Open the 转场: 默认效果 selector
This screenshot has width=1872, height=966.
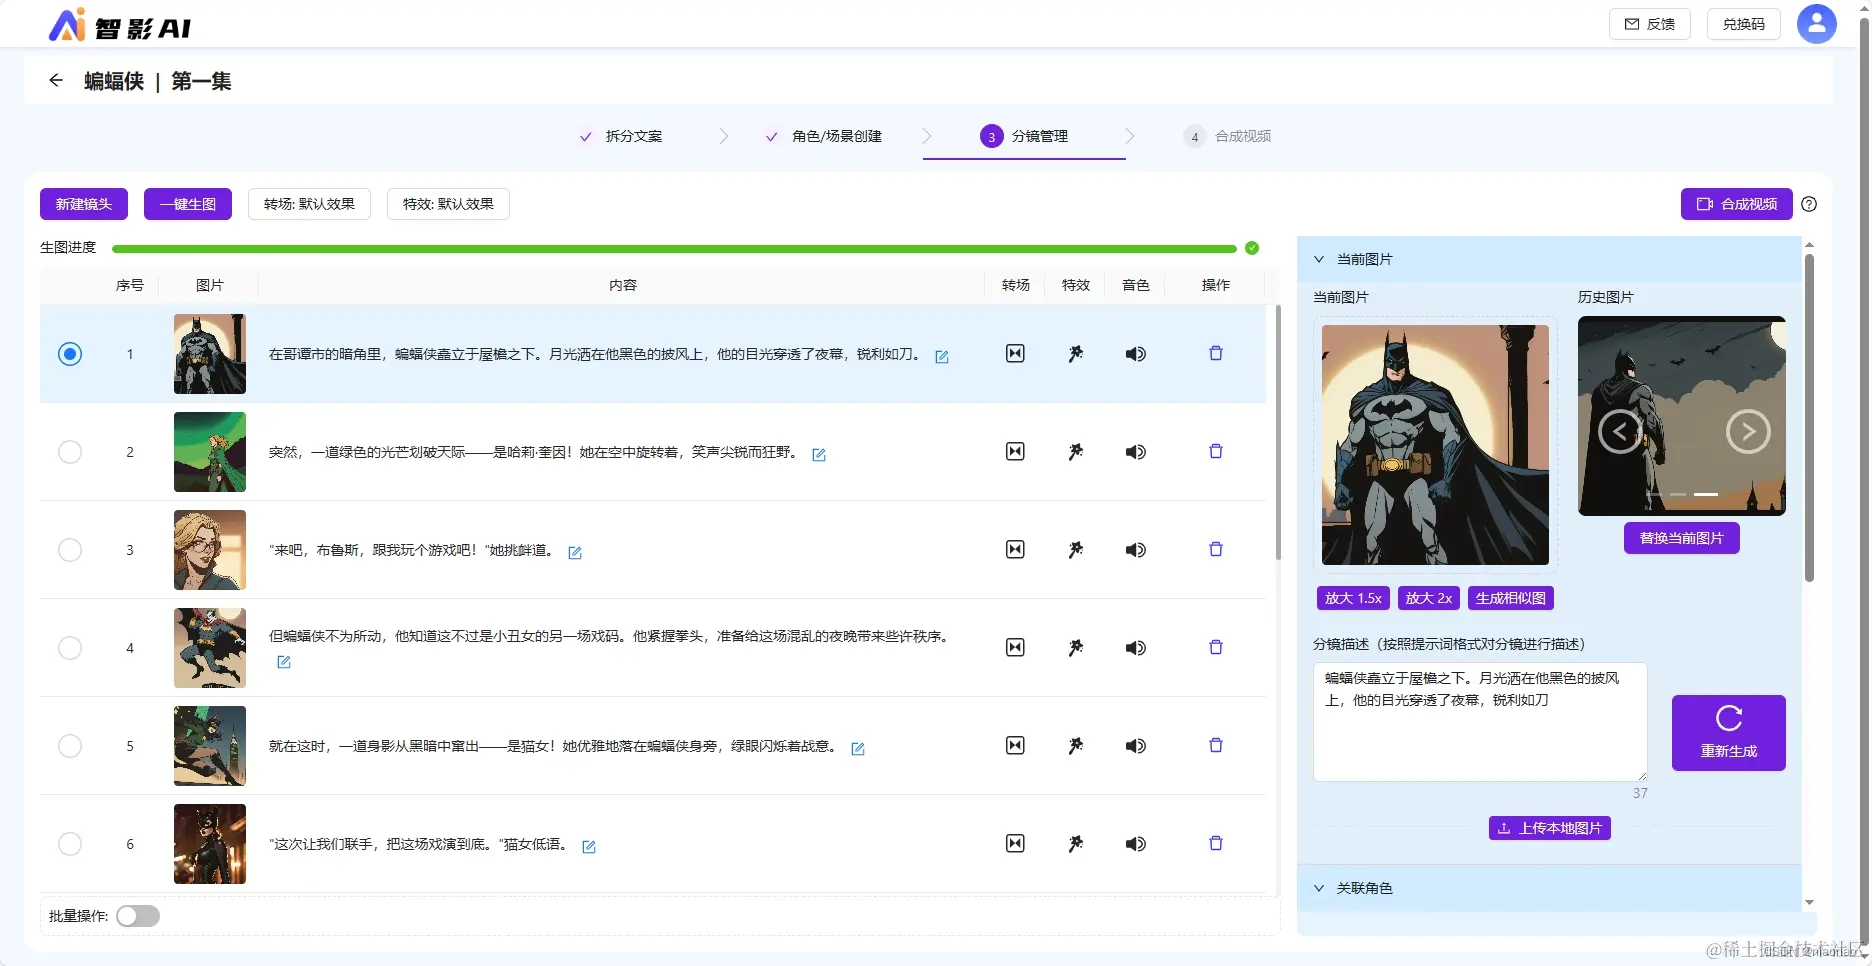309,204
